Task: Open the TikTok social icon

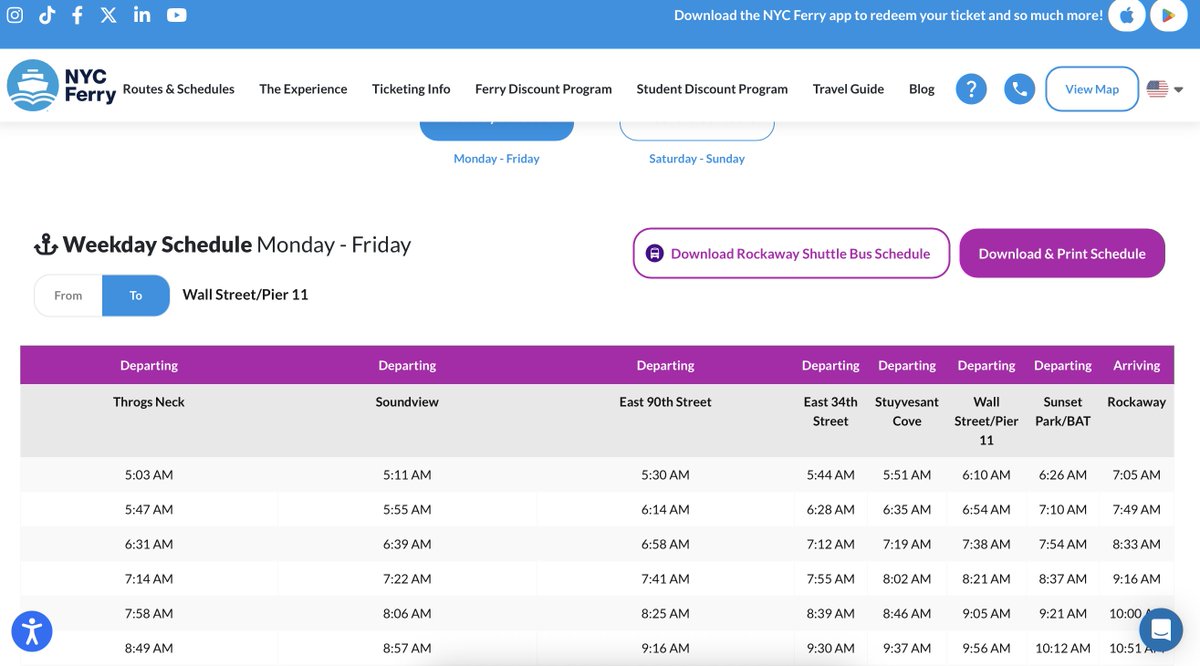Action: pos(46,15)
